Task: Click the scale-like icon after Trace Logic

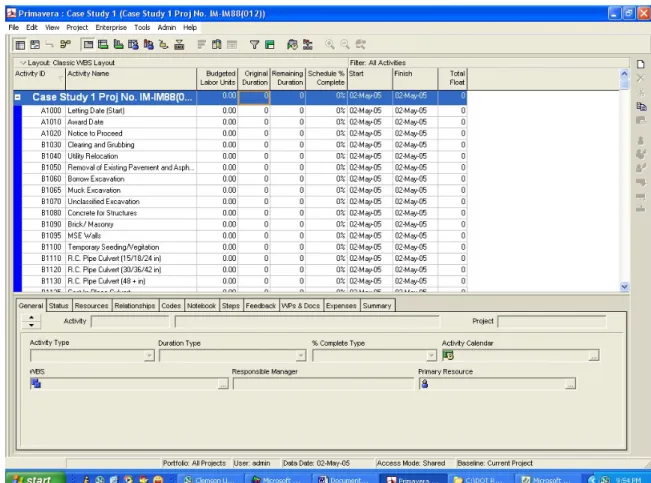Action: [x=179, y=44]
